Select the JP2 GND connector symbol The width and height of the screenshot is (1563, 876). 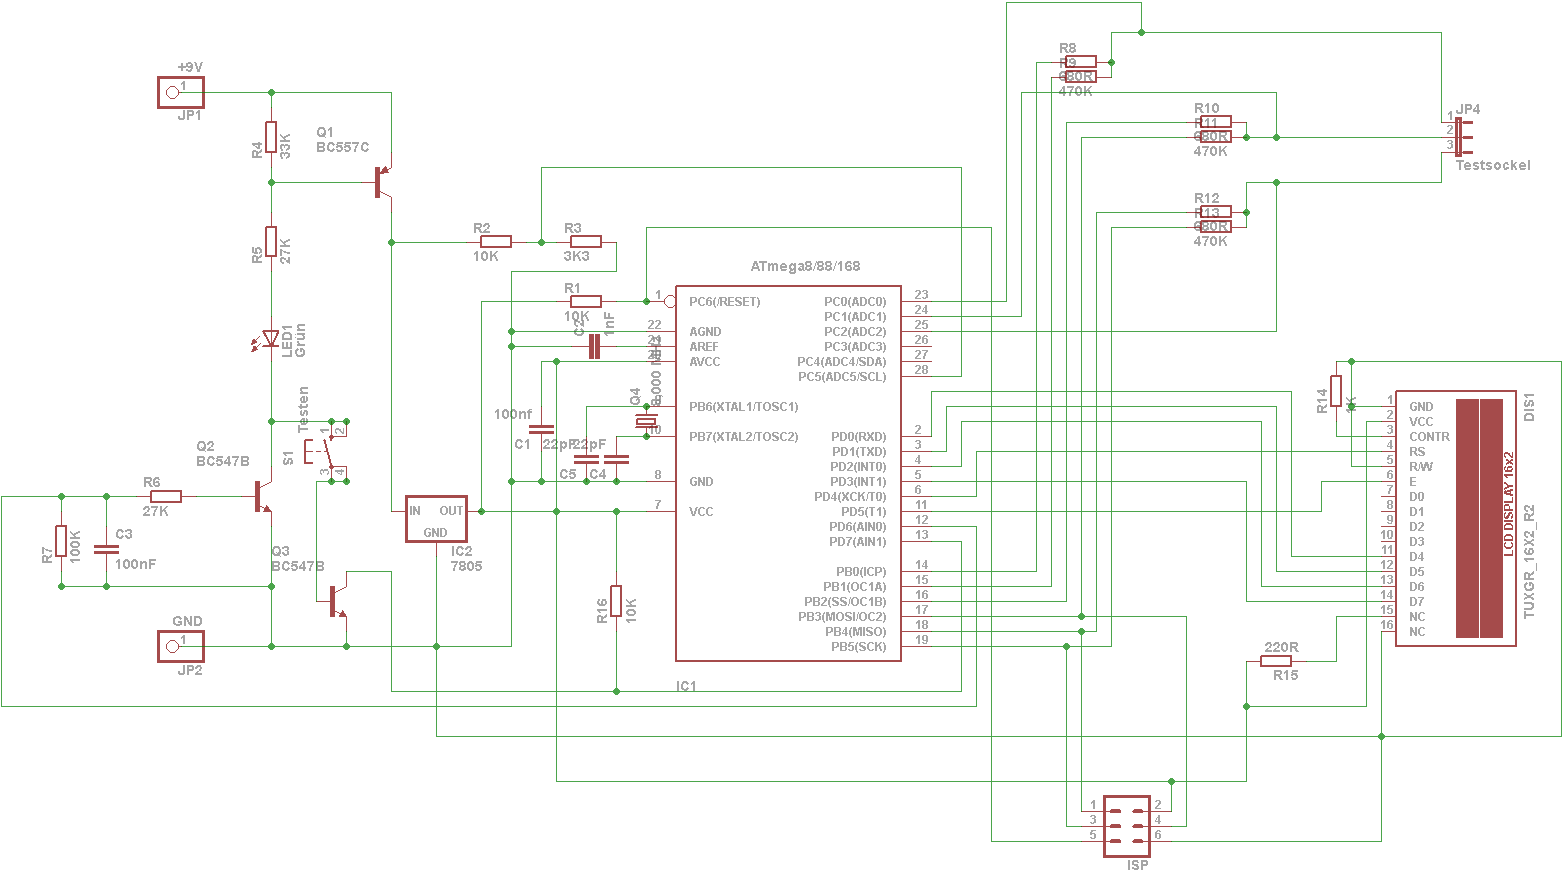click(180, 646)
